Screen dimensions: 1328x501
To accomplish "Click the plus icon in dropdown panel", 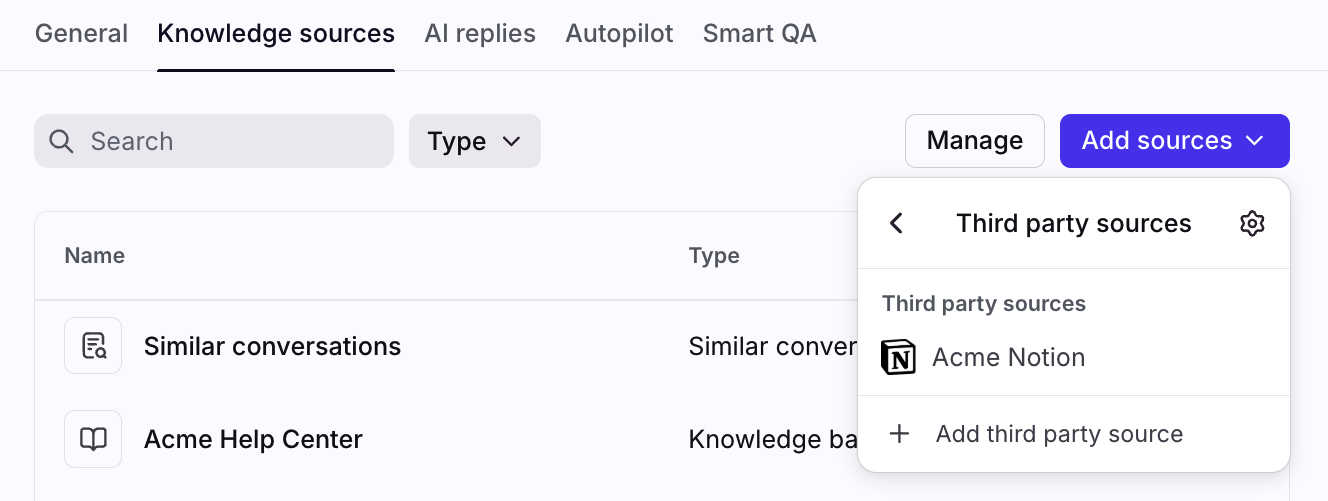I will [900, 434].
